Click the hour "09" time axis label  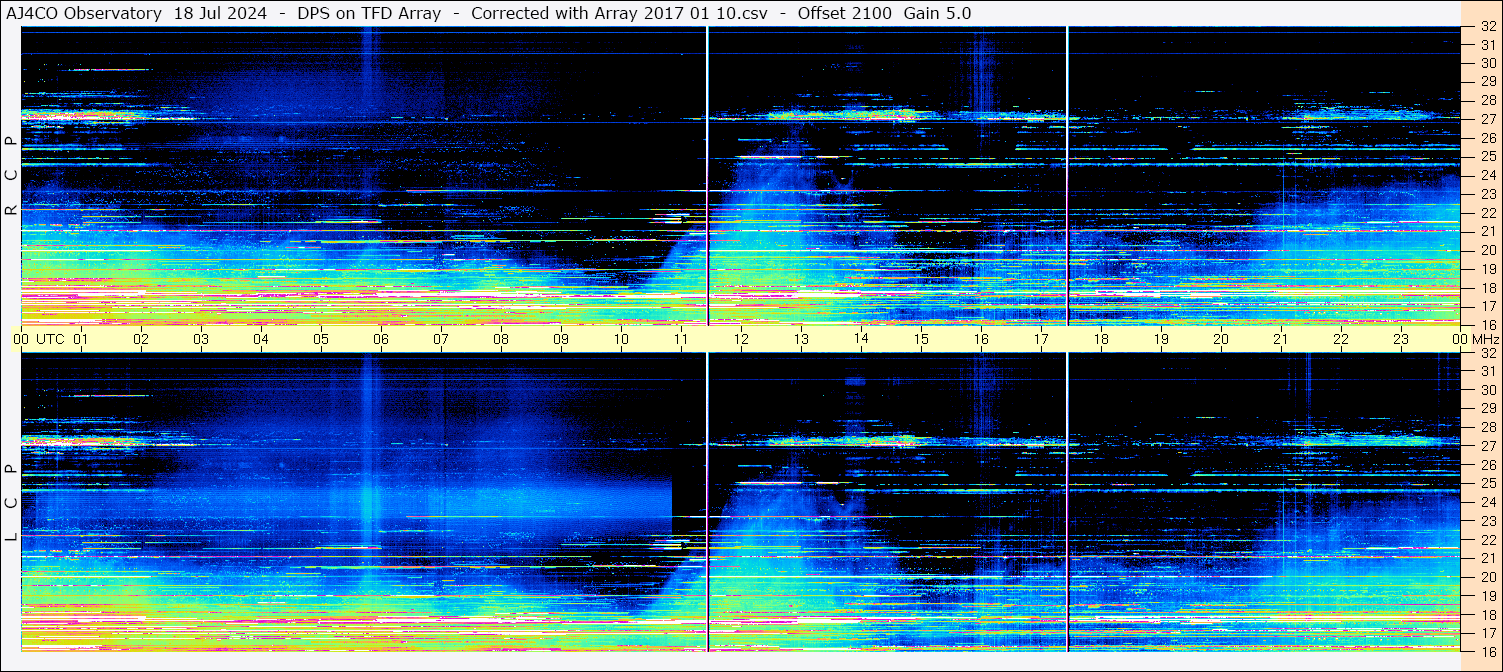(x=561, y=339)
